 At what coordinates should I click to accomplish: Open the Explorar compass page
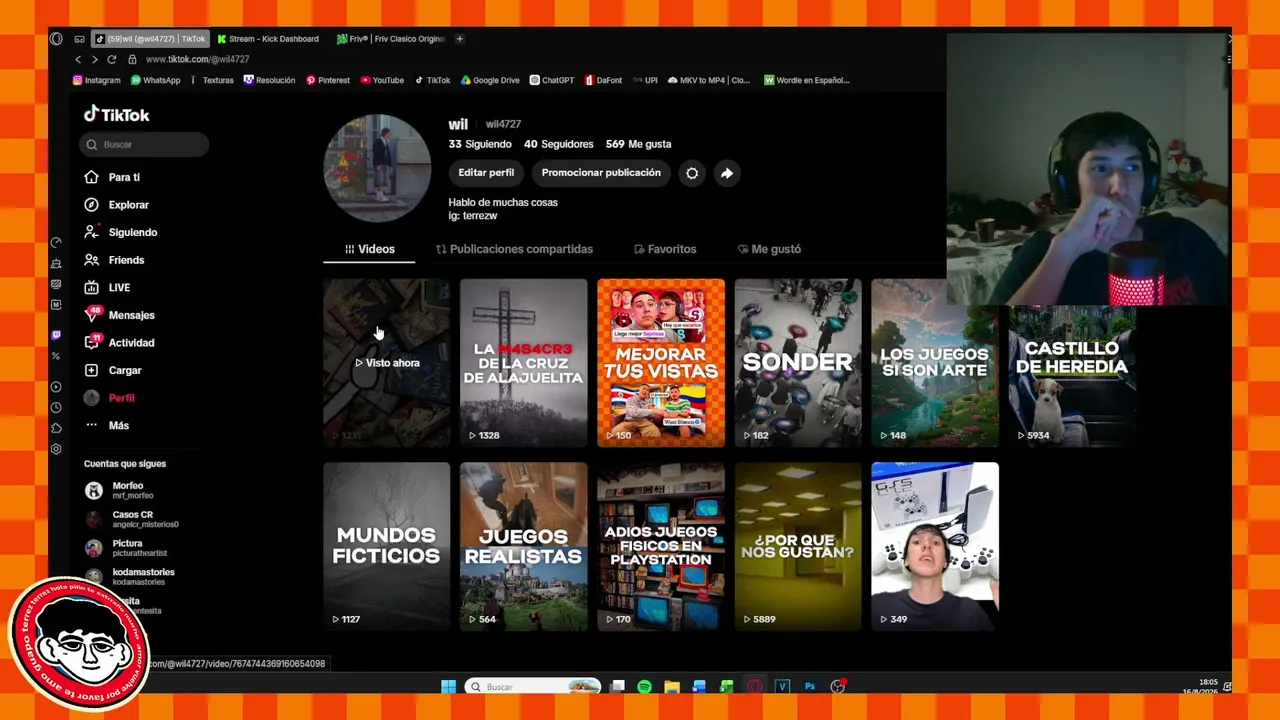coord(116,205)
